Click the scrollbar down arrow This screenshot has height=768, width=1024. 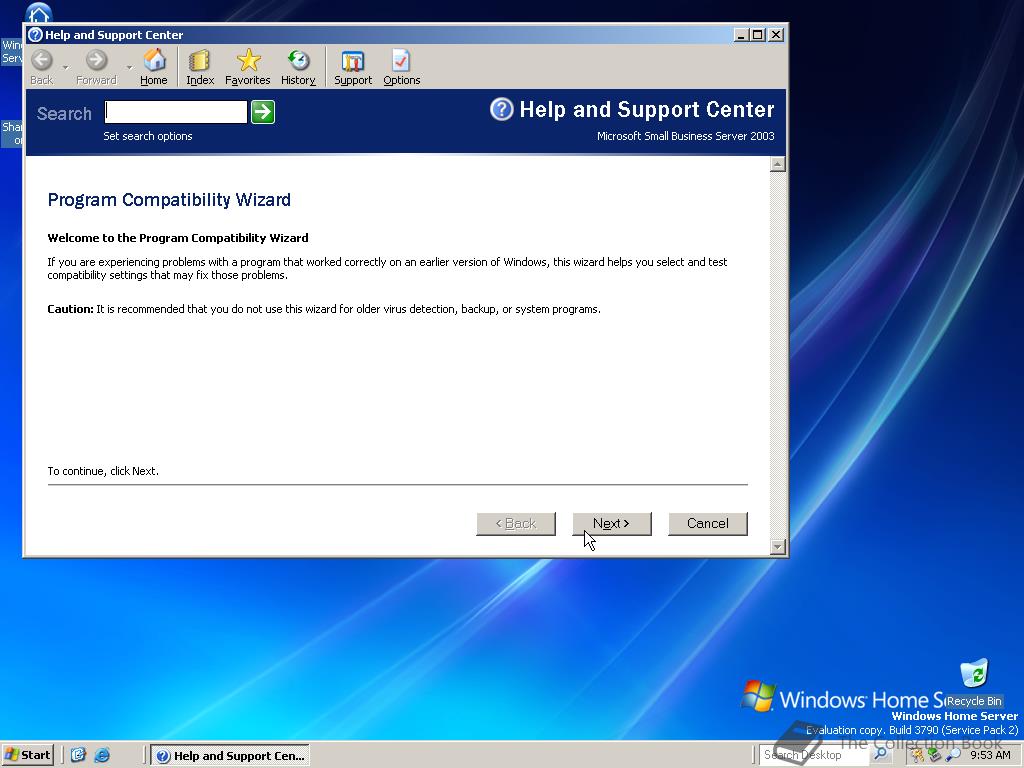[777, 547]
